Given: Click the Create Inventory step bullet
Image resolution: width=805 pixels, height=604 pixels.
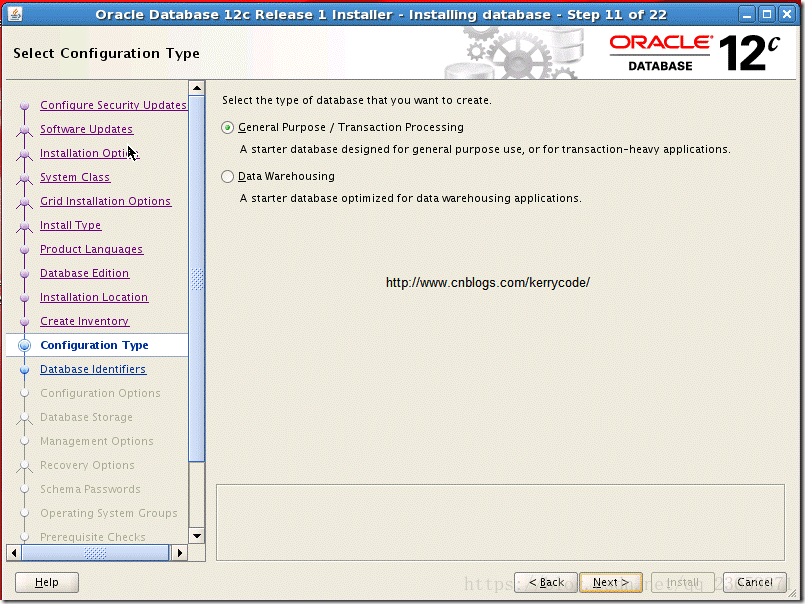Looking at the screenshot, I should (24, 322).
